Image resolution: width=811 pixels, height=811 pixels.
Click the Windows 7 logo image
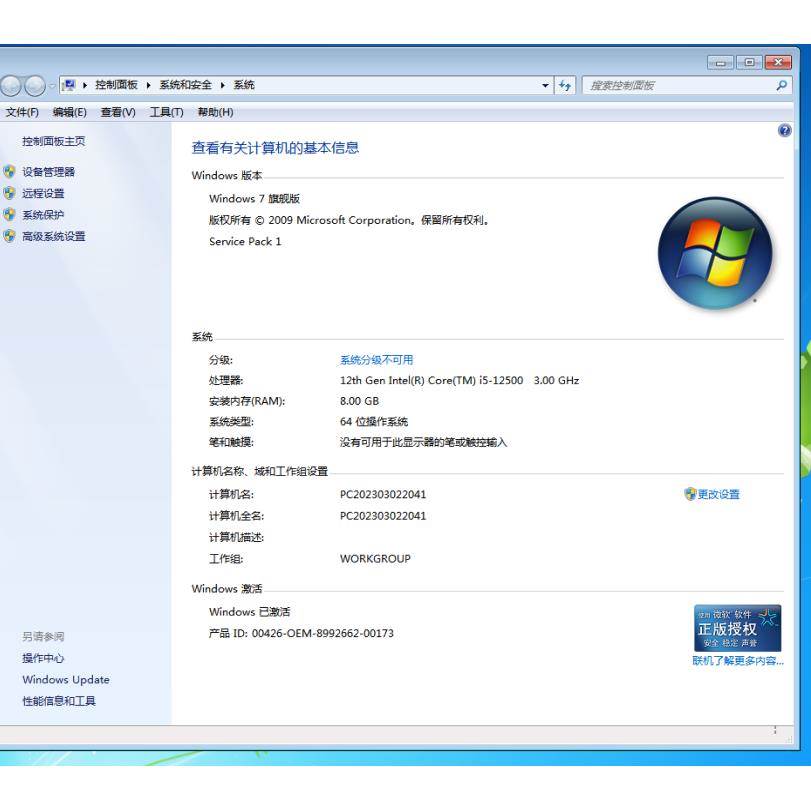point(715,253)
